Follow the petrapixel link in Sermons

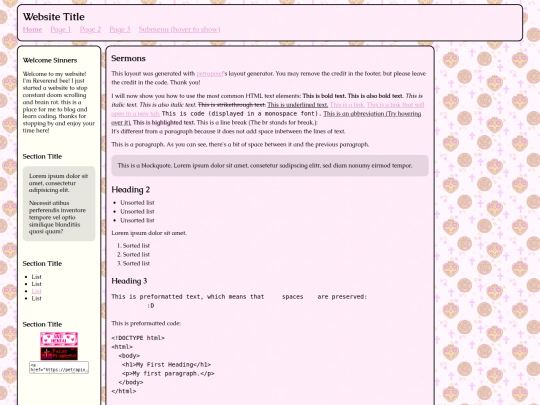(209, 74)
